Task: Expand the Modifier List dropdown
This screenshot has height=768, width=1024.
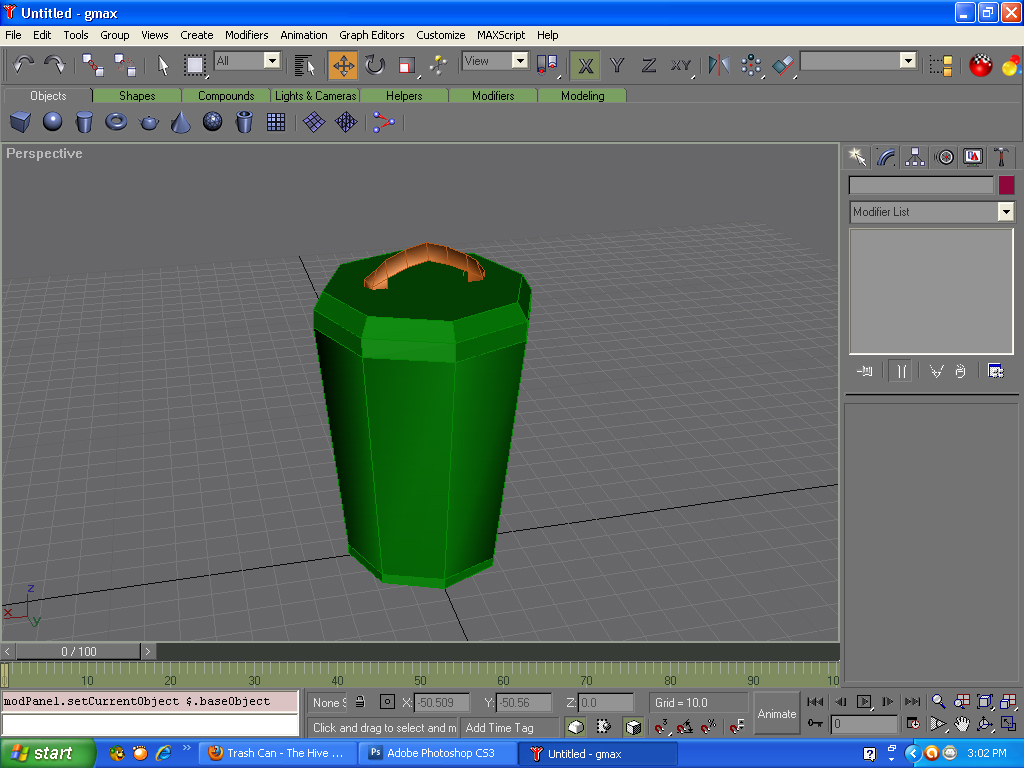Action: (x=932, y=212)
